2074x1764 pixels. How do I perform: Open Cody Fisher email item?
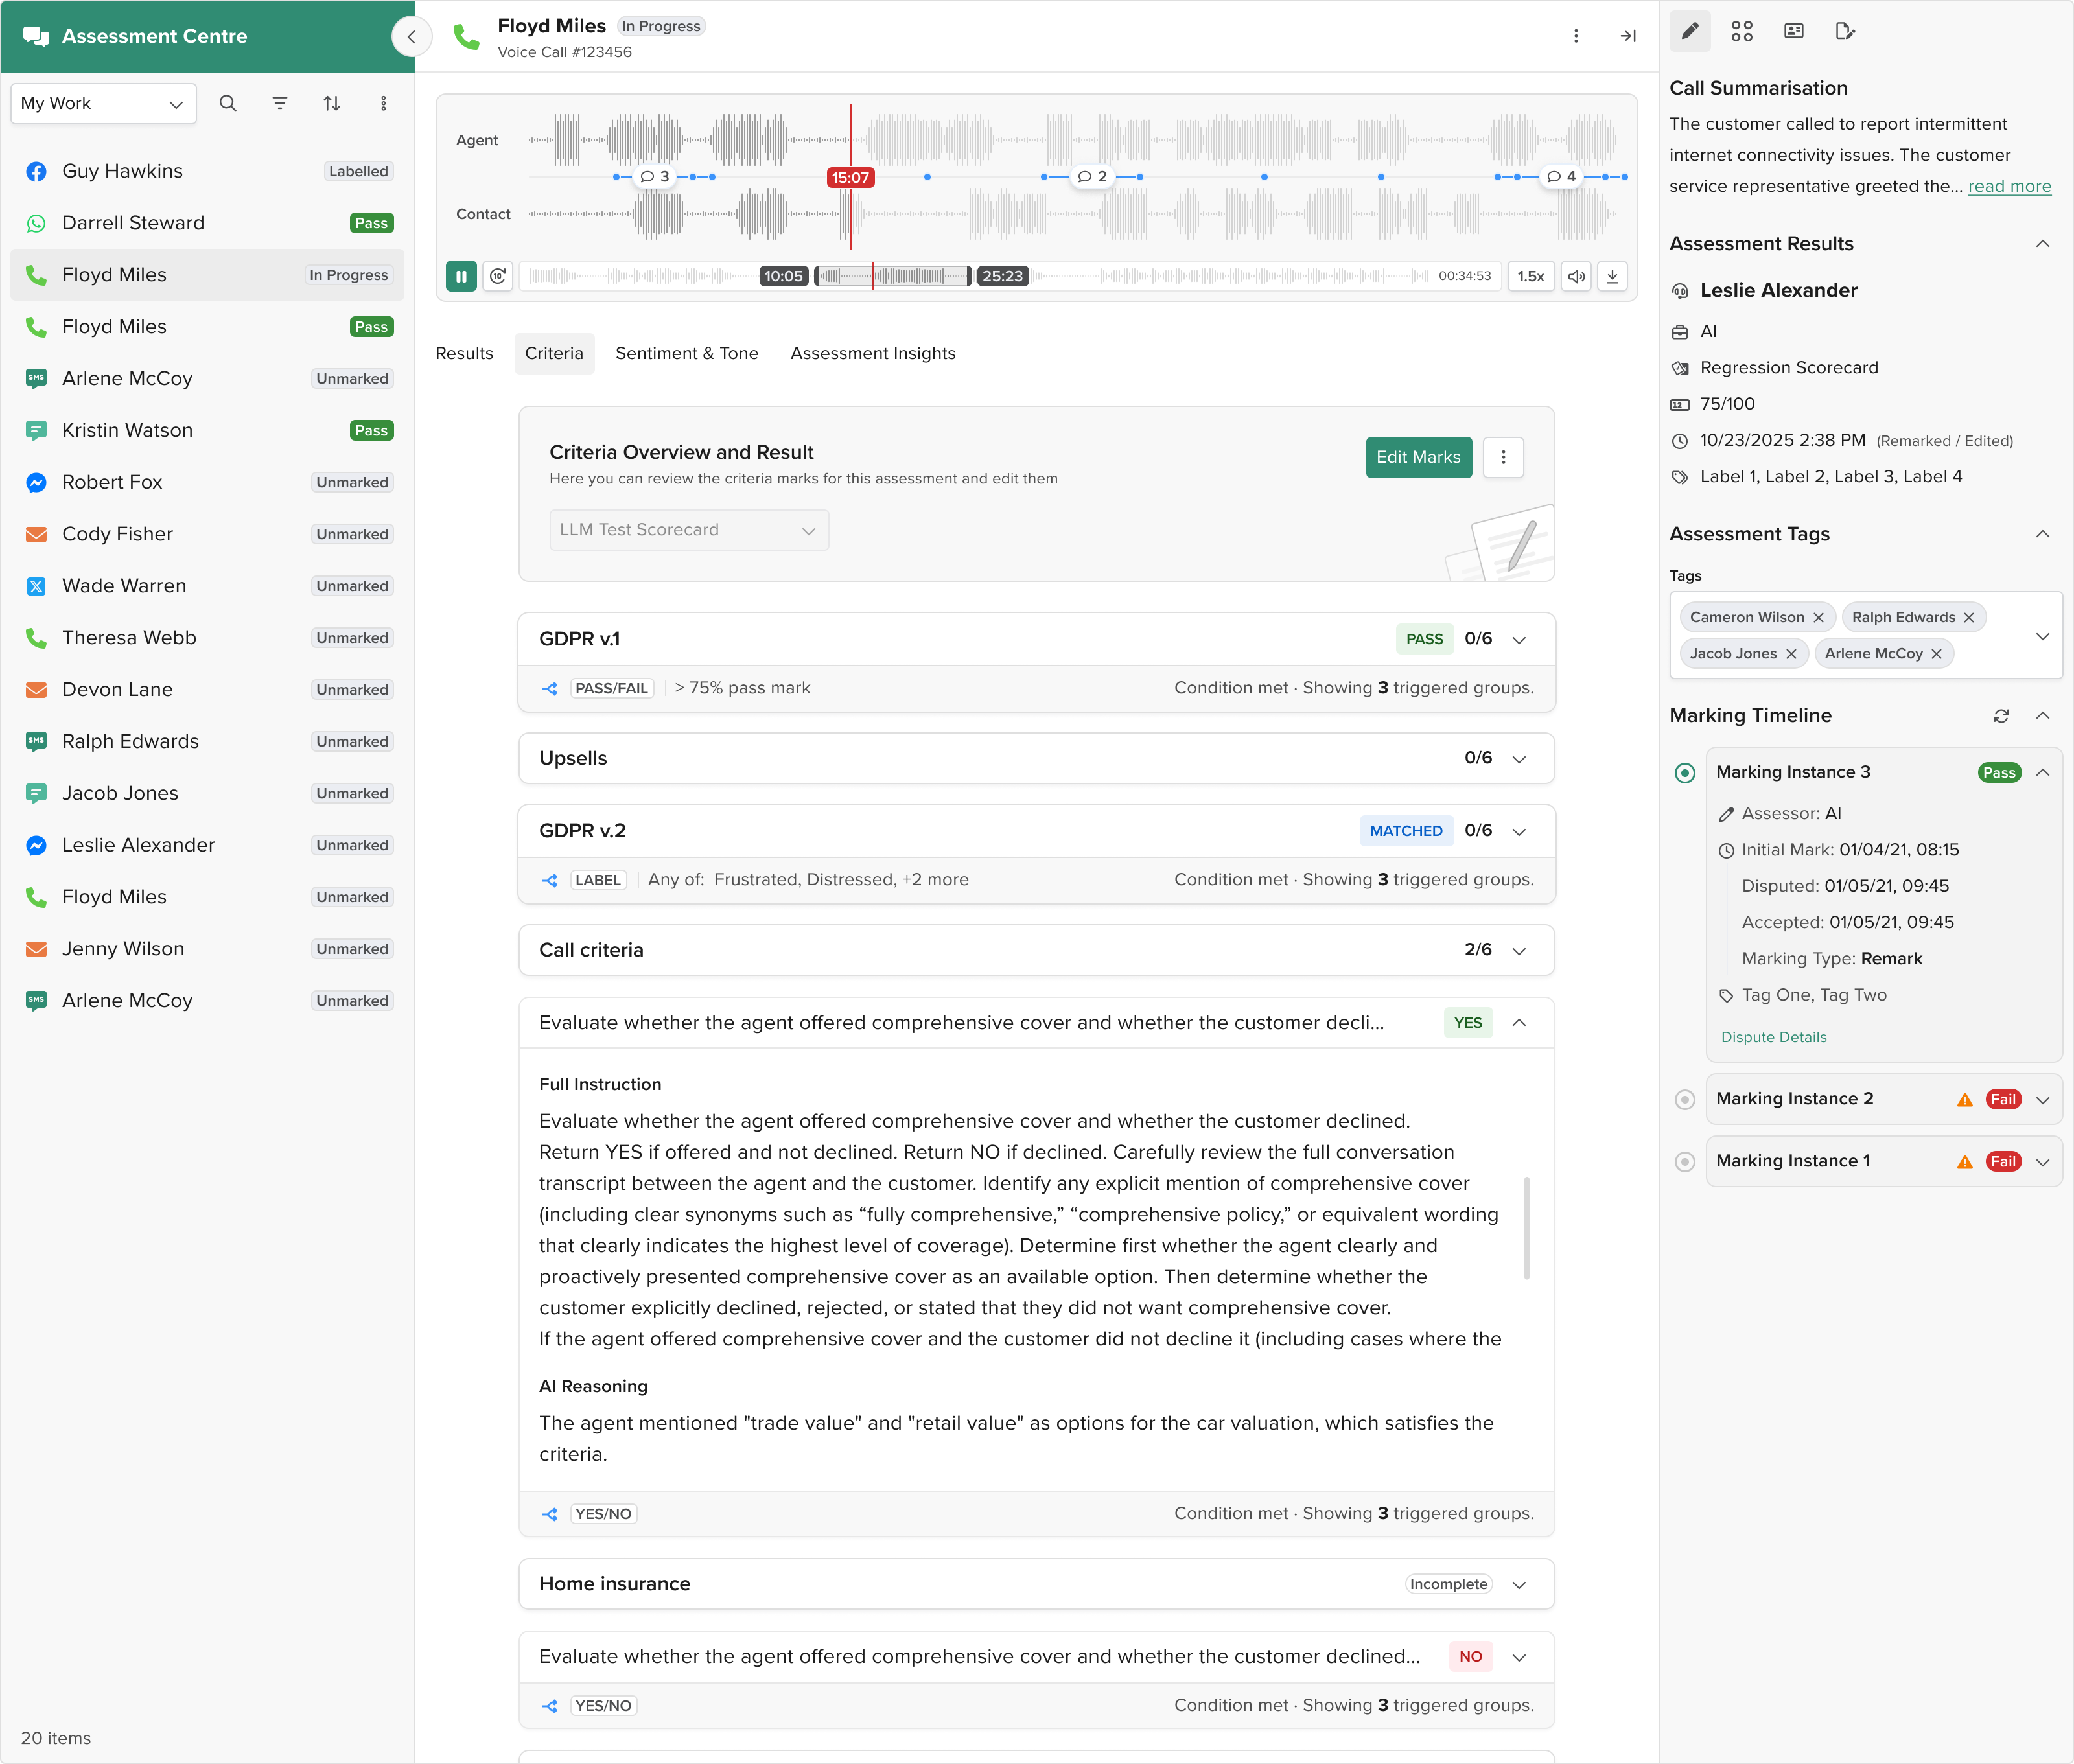pos(207,535)
